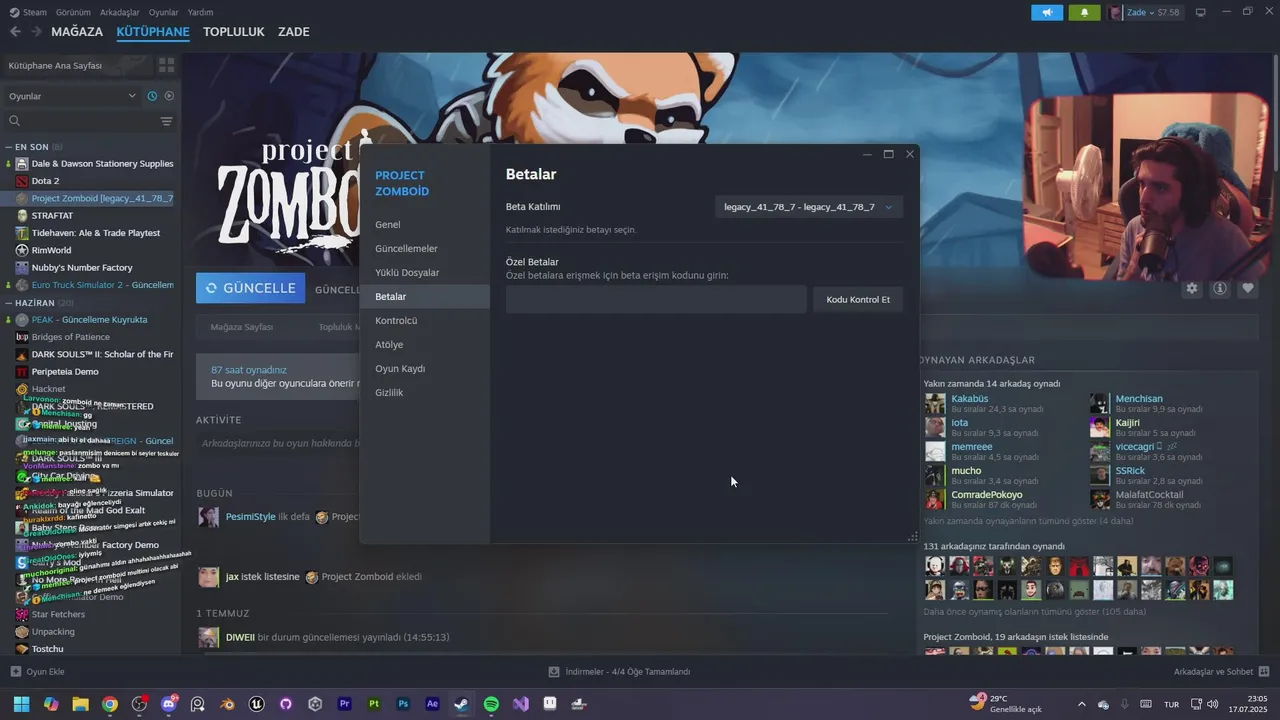1280x720 pixels.
Task: Open Spotify from taskbar
Action: point(491,704)
